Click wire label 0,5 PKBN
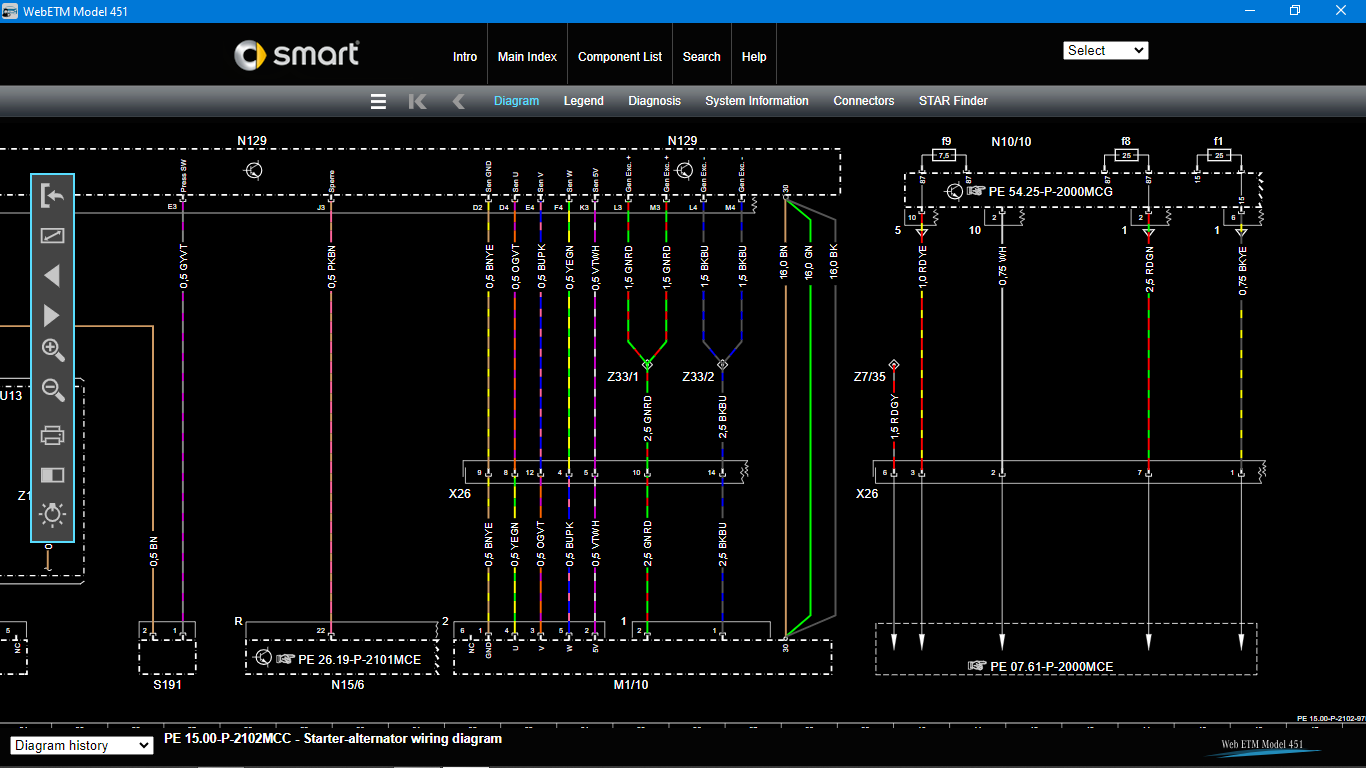Screen dimensions: 1366x768 click(331, 267)
